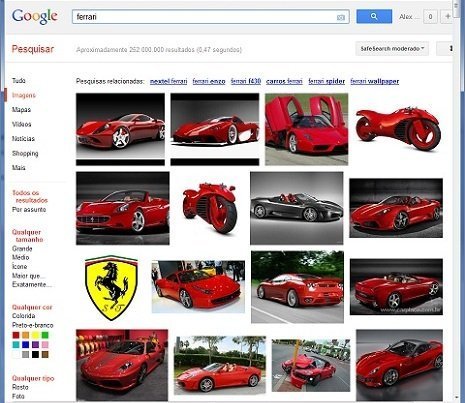Screen dimensions: 465x403
Task: Filter results Por assunto
Action: [29, 210]
